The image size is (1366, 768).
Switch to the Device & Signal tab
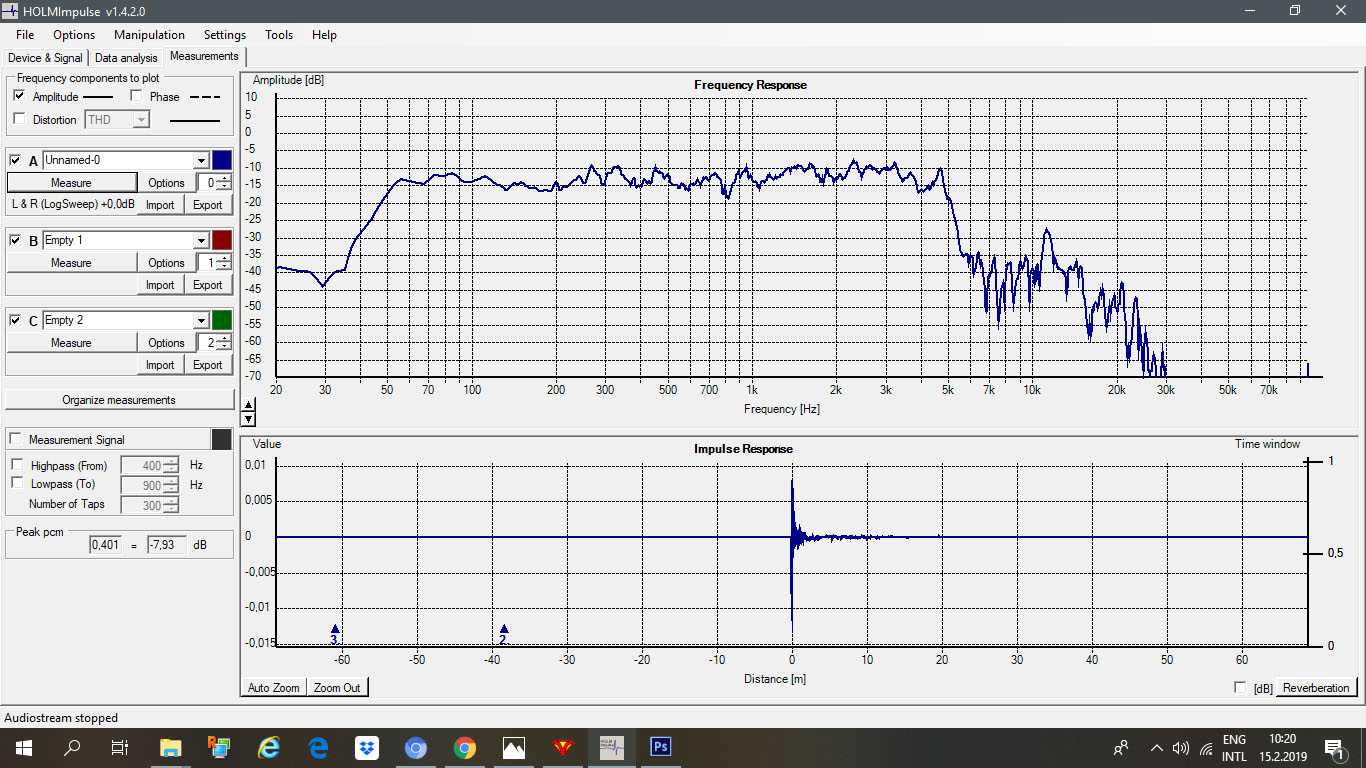click(x=45, y=58)
